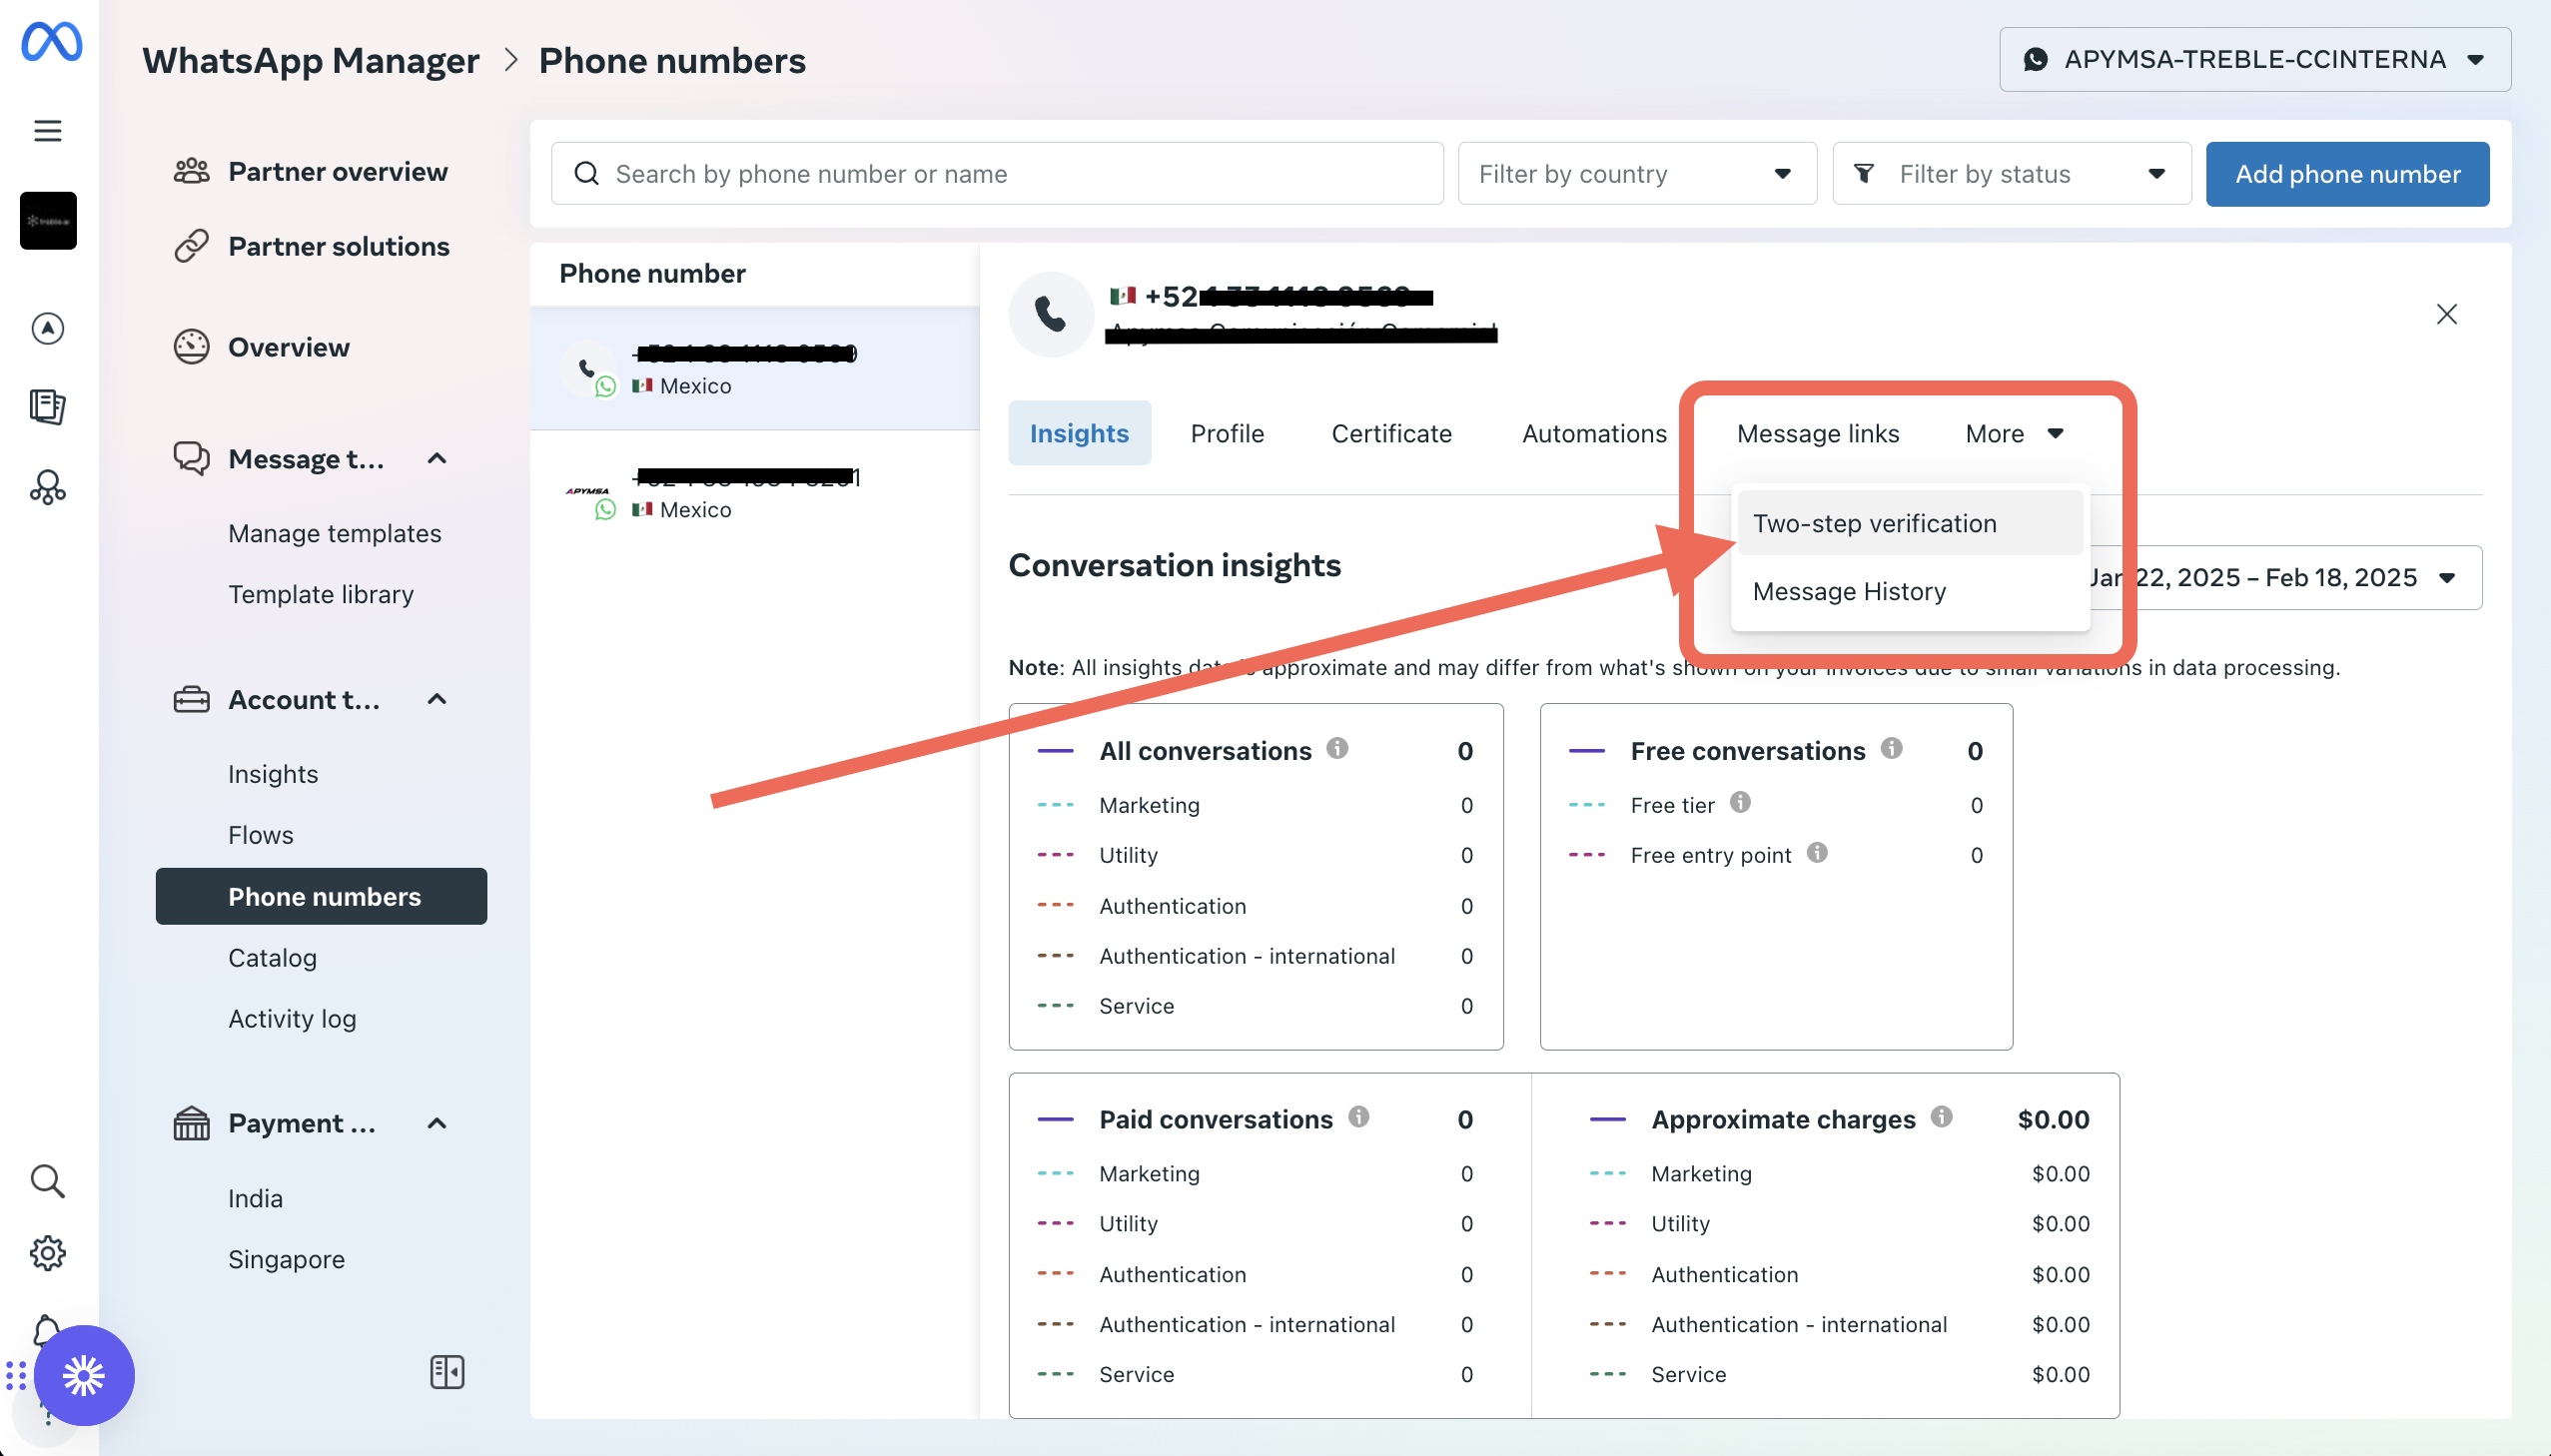This screenshot has width=2551, height=1456.
Task: Open Insights under Account tools
Action: click(x=272, y=774)
